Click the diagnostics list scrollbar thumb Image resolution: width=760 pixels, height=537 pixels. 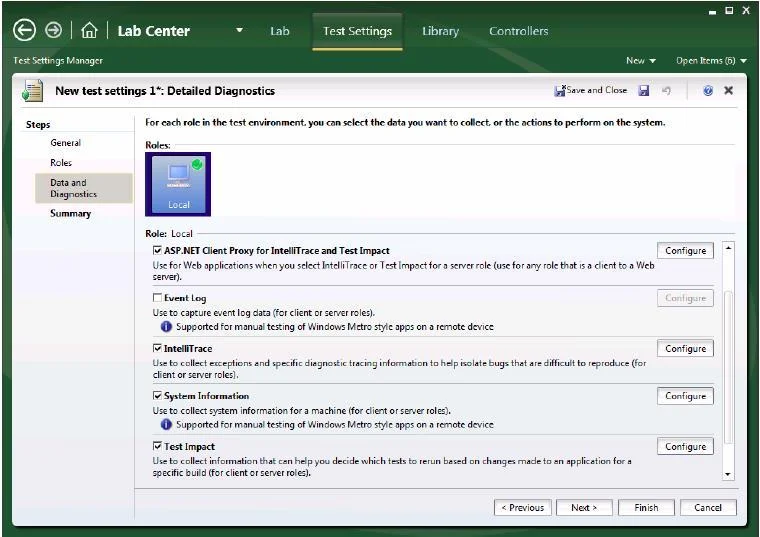pyautogui.click(x=728, y=367)
